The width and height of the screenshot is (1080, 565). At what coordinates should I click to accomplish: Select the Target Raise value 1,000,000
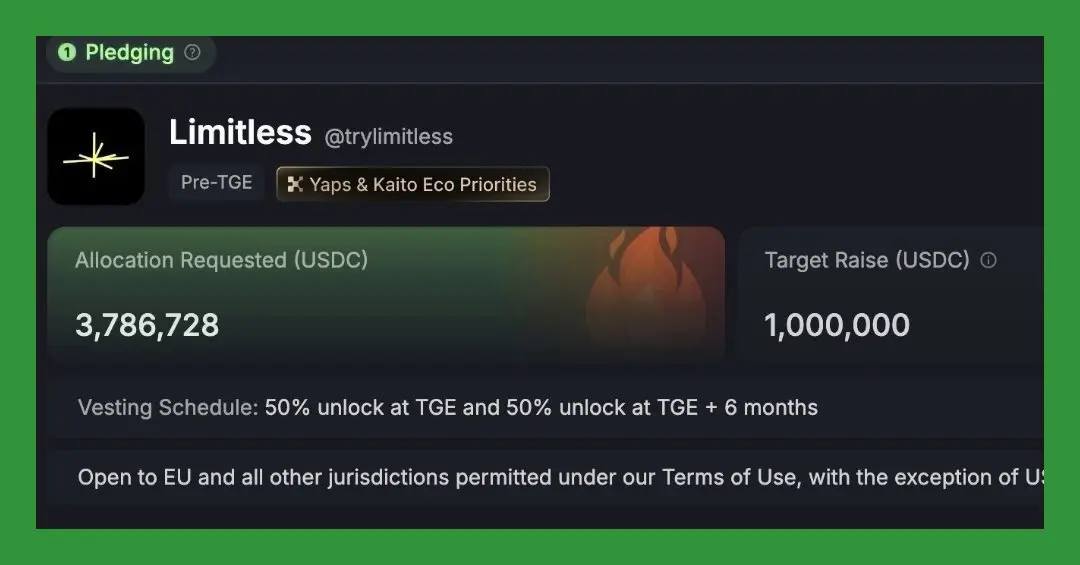(837, 325)
